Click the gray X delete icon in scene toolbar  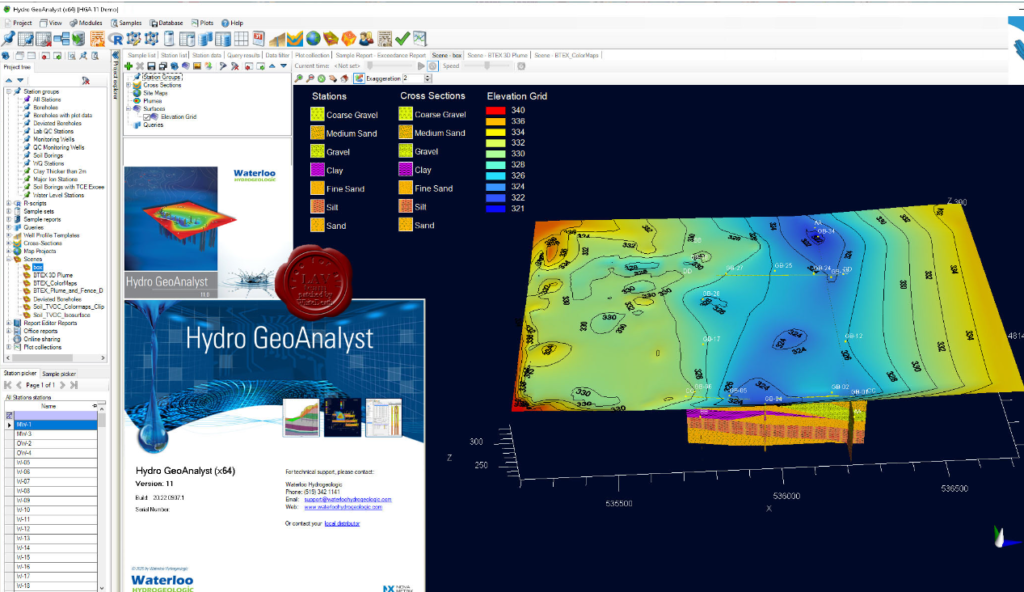[140, 66]
